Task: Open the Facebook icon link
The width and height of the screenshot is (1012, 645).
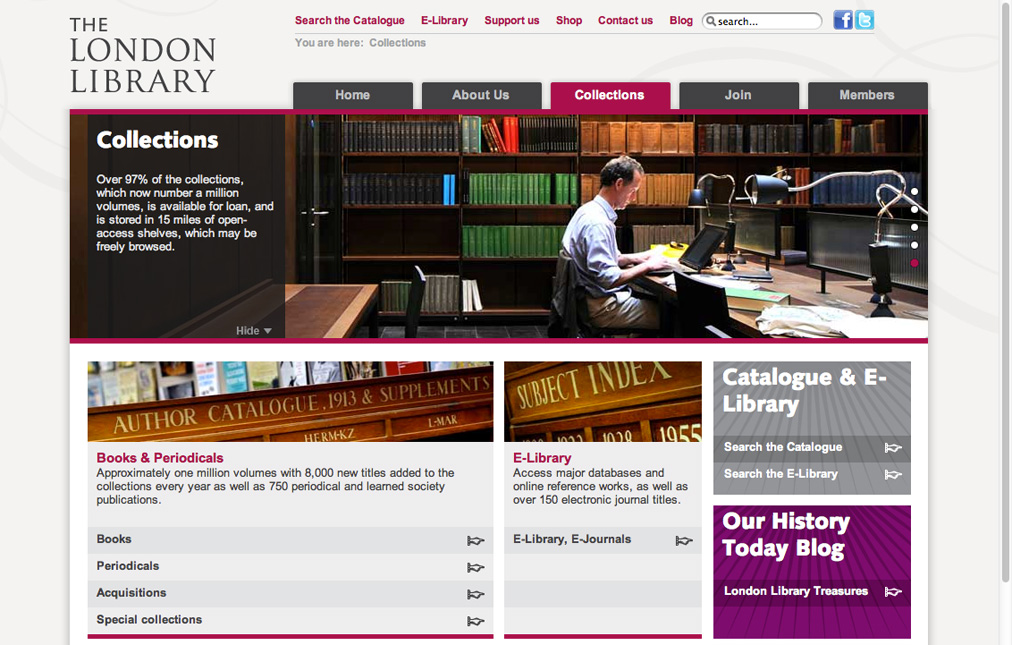Action: (842, 20)
